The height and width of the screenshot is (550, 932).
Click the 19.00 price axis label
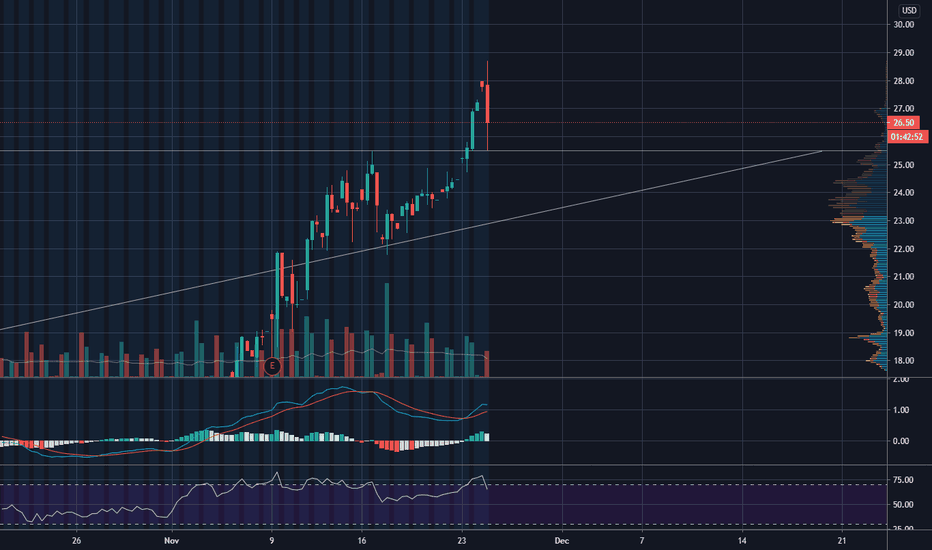pos(903,333)
